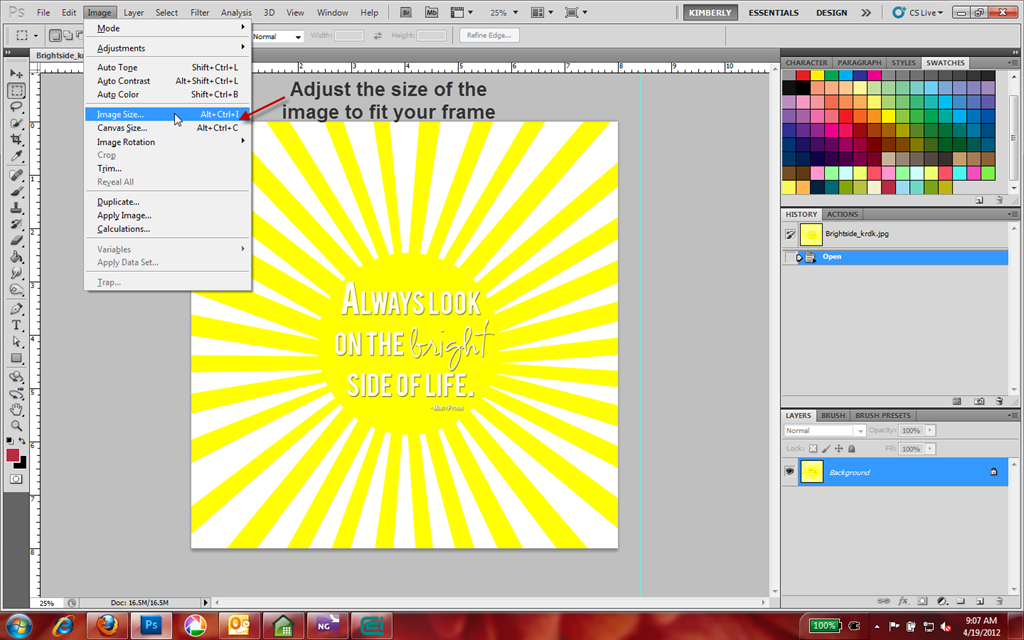Image resolution: width=1024 pixels, height=640 pixels.
Task: Switch to the Brush panel tab
Action: pyautogui.click(x=833, y=415)
